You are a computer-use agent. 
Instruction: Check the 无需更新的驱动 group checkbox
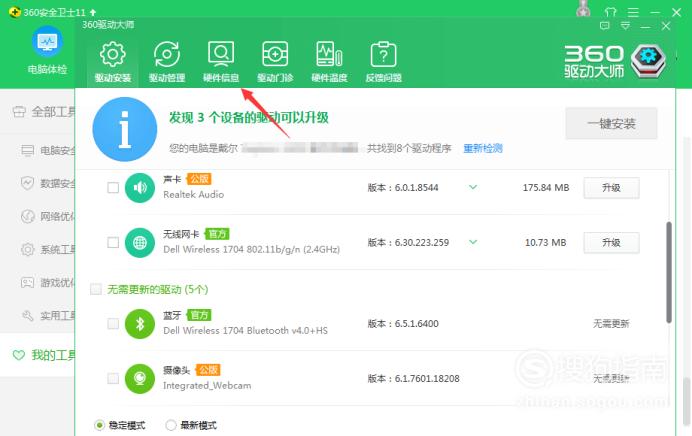click(x=96, y=289)
